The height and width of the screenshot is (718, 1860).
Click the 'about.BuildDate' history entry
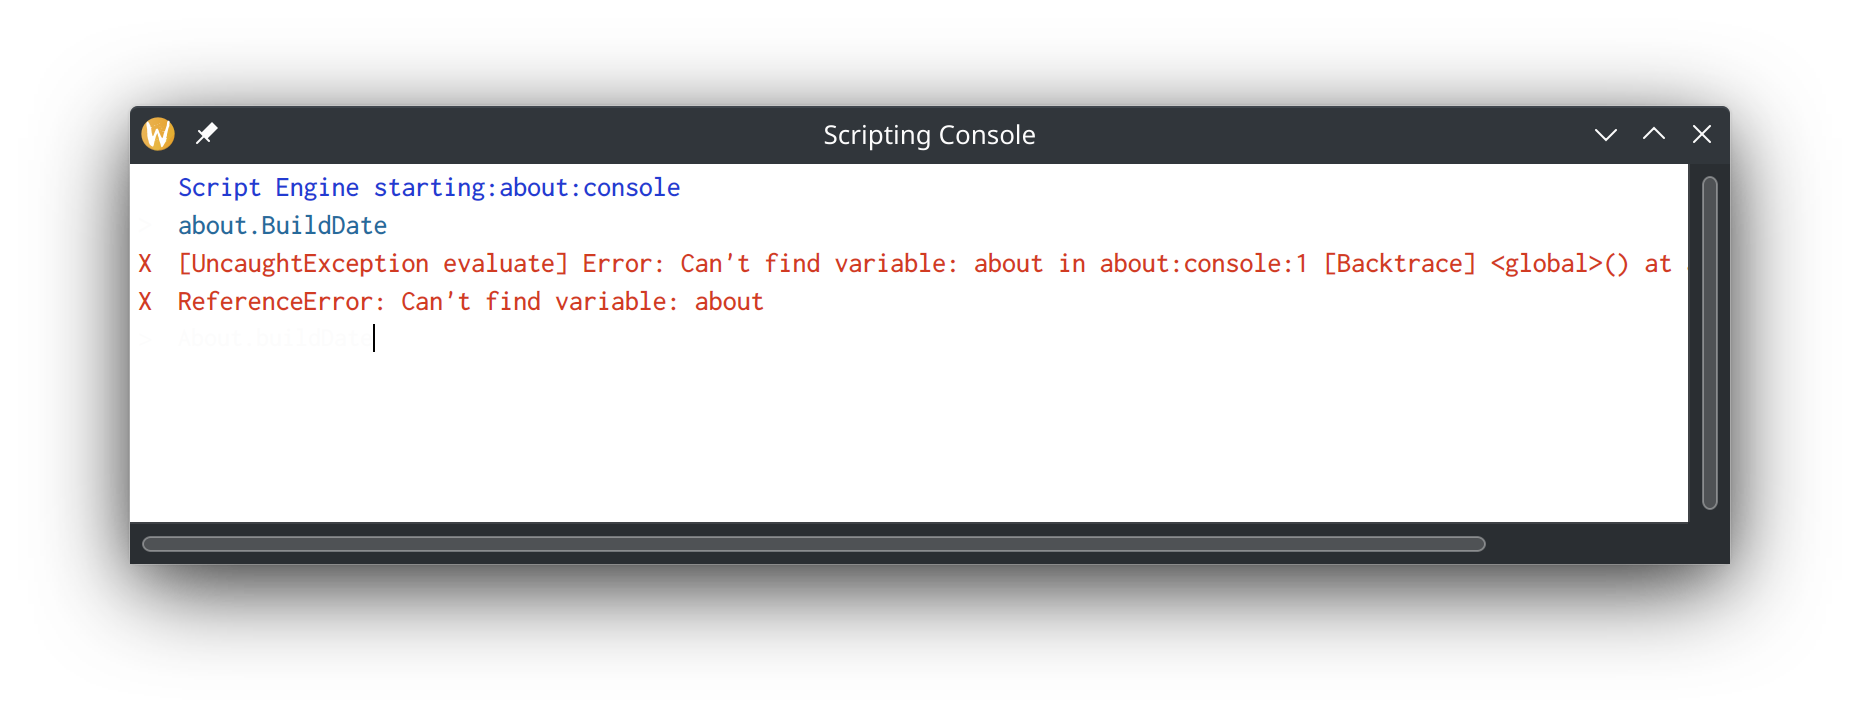tap(282, 225)
